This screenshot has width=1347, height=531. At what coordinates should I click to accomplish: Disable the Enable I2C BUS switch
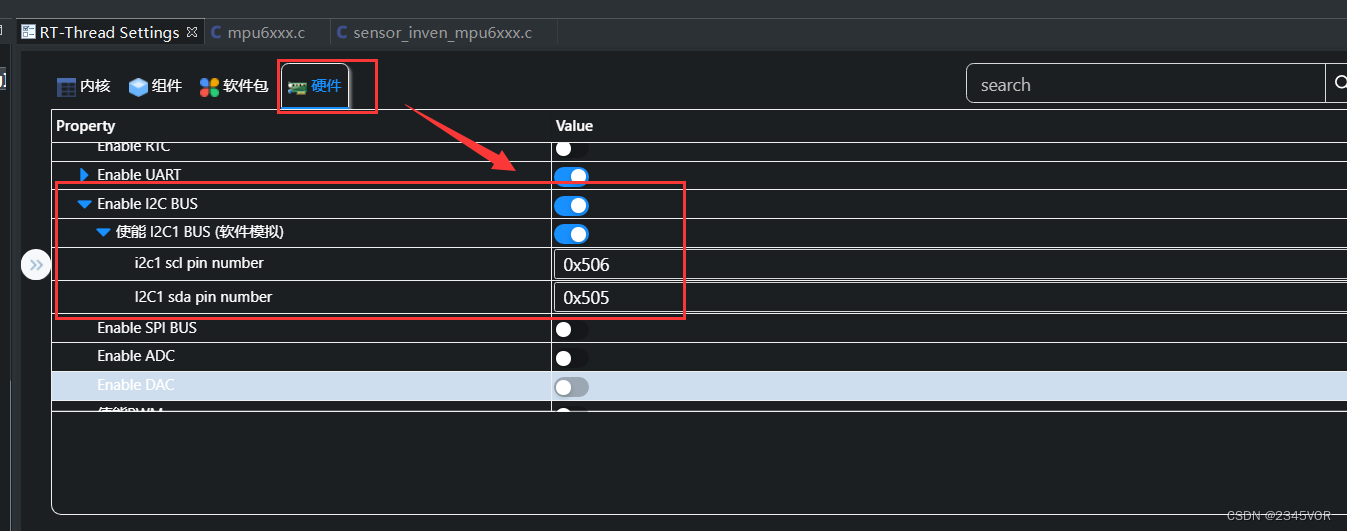pos(571,206)
